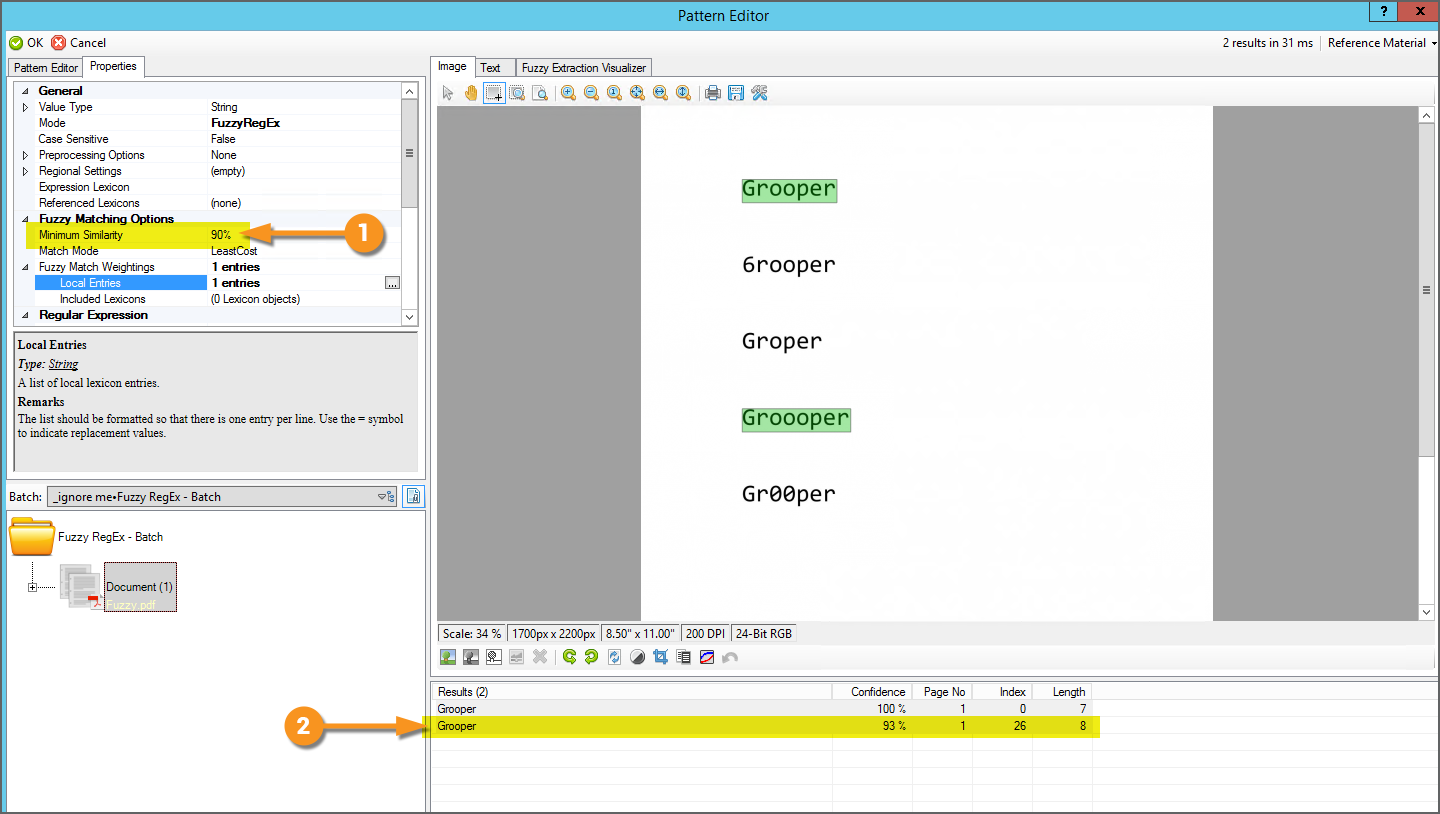Click the String type link
Viewport: 1440px width, 814px height.
pyautogui.click(x=63, y=364)
